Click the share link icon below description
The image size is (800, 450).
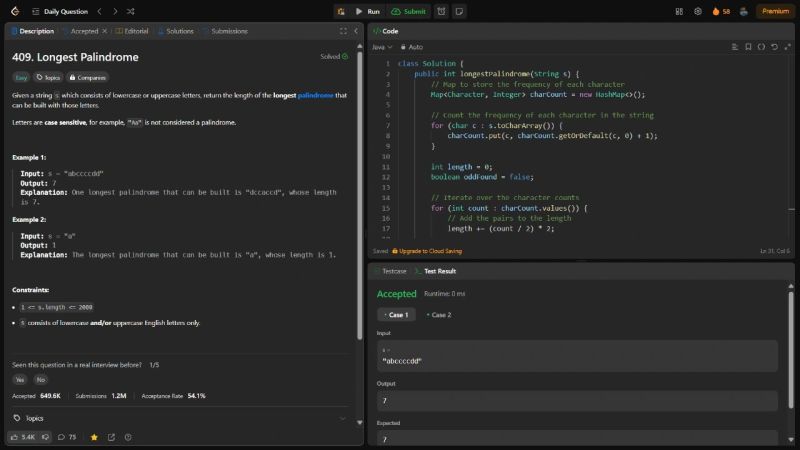point(111,437)
